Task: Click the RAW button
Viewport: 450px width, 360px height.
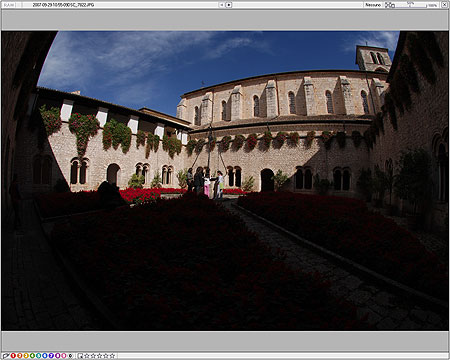Action: coord(9,5)
